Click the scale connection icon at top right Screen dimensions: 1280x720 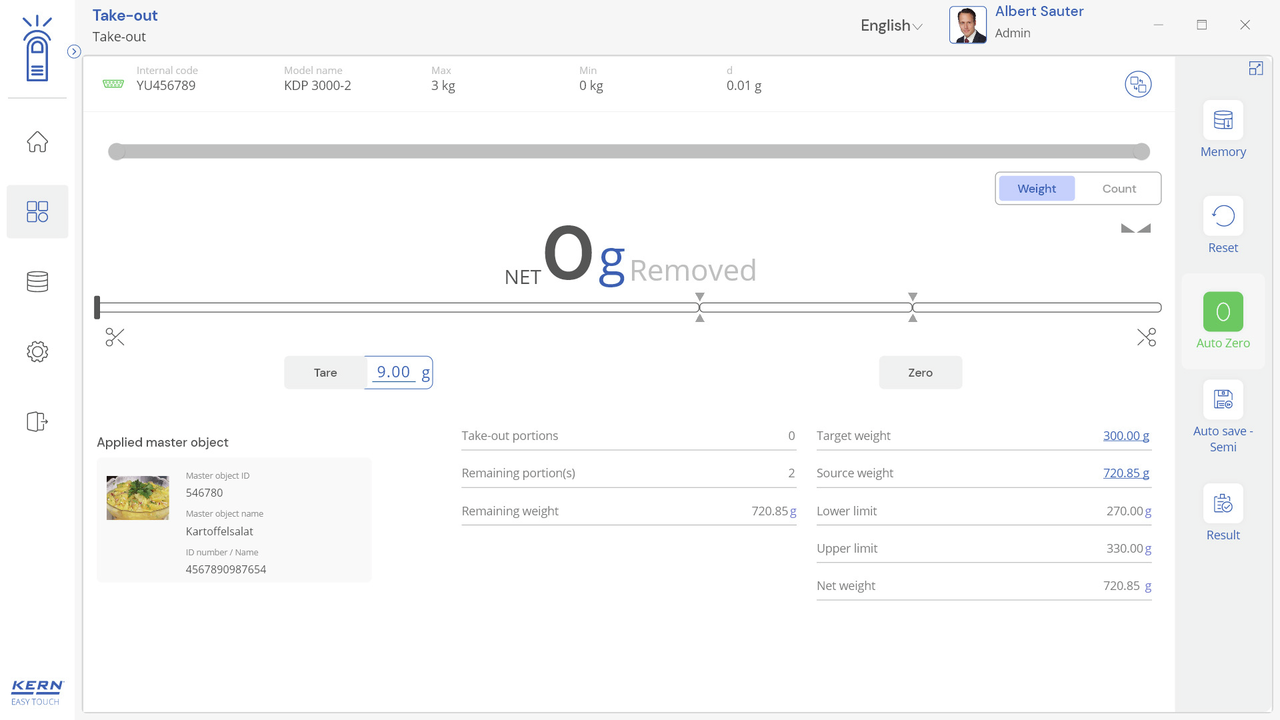click(x=1137, y=85)
